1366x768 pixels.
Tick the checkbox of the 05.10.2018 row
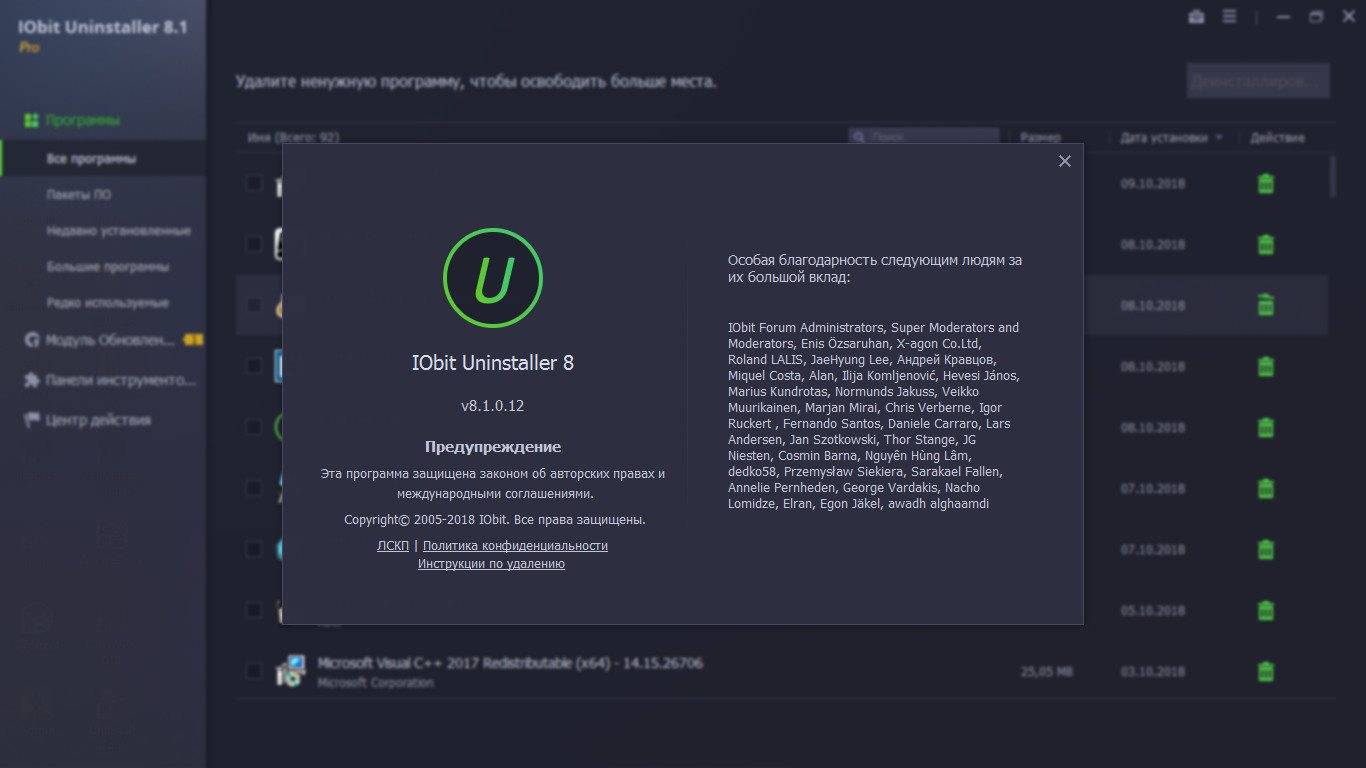click(254, 610)
